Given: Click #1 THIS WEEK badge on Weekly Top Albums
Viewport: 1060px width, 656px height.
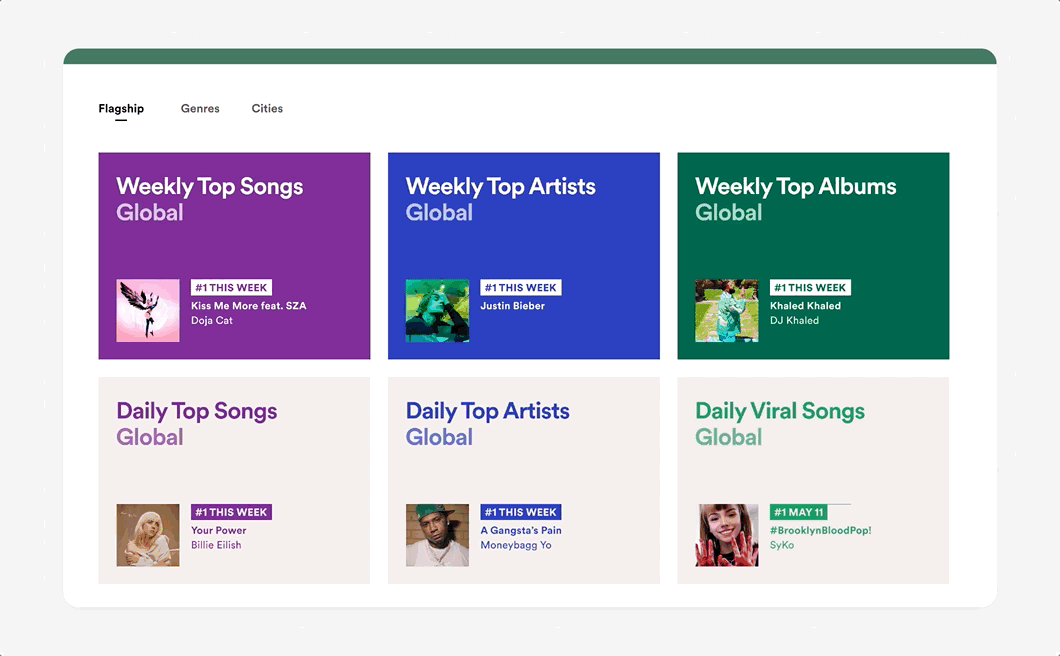Looking at the screenshot, I should tap(810, 287).
